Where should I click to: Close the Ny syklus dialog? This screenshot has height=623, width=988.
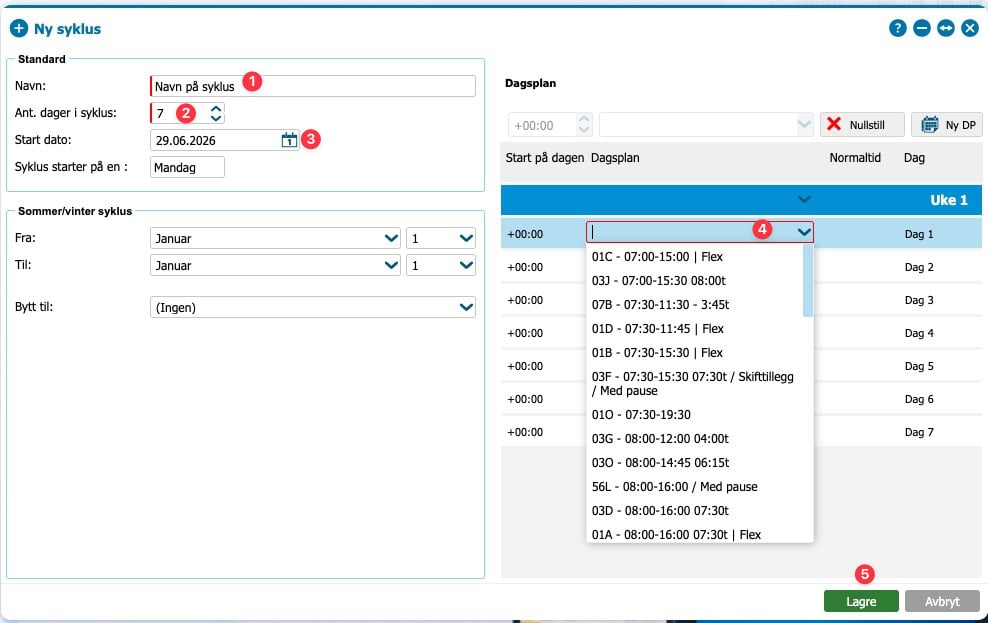(x=970, y=28)
